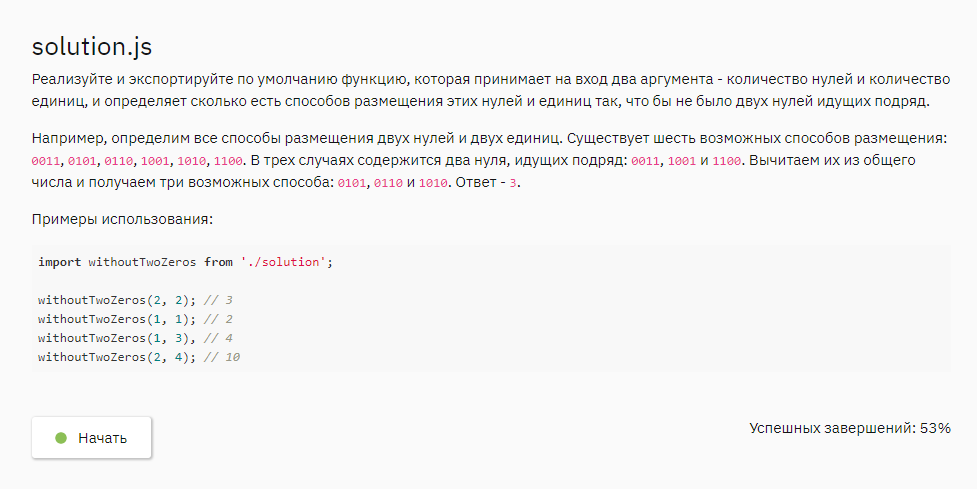Click the solution.js heading
Viewport: 977px width, 489px height.
tap(92, 46)
